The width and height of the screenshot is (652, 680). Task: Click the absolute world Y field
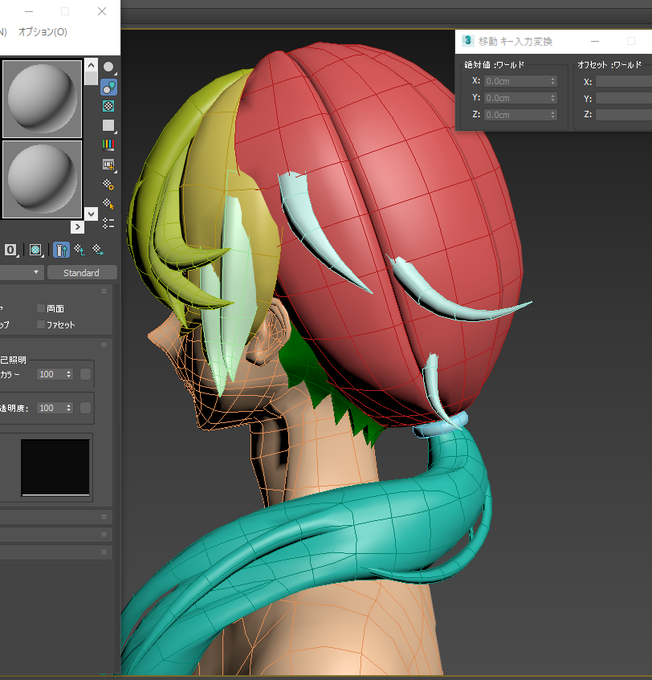click(520, 98)
